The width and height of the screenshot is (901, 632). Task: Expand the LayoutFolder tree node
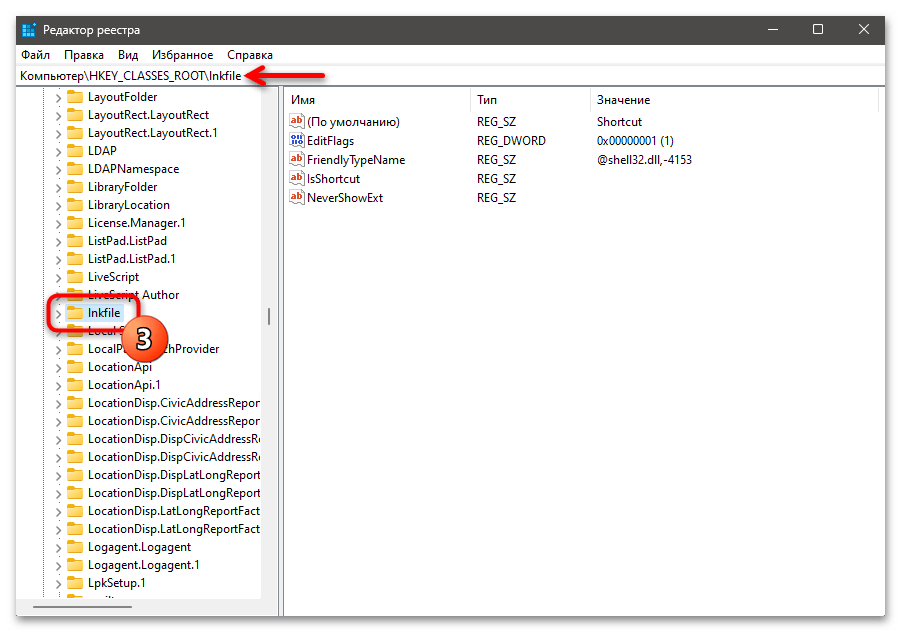(x=57, y=97)
